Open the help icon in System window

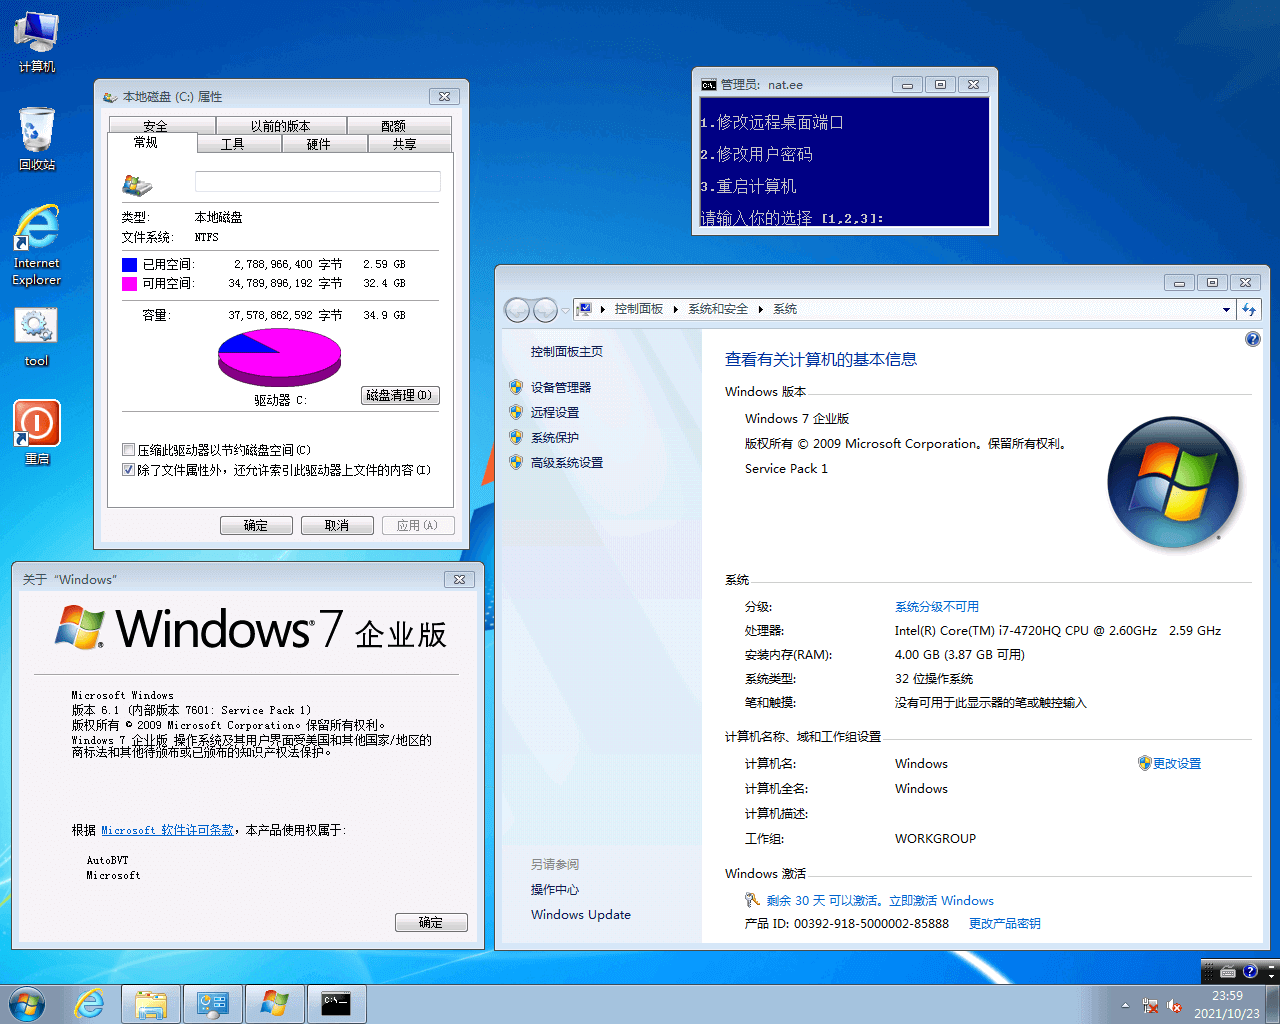[1252, 339]
